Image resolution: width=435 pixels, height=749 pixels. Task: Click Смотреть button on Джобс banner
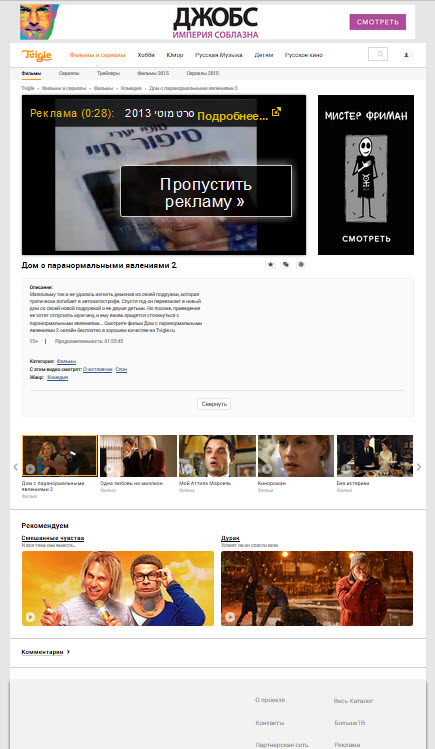[x=378, y=22]
